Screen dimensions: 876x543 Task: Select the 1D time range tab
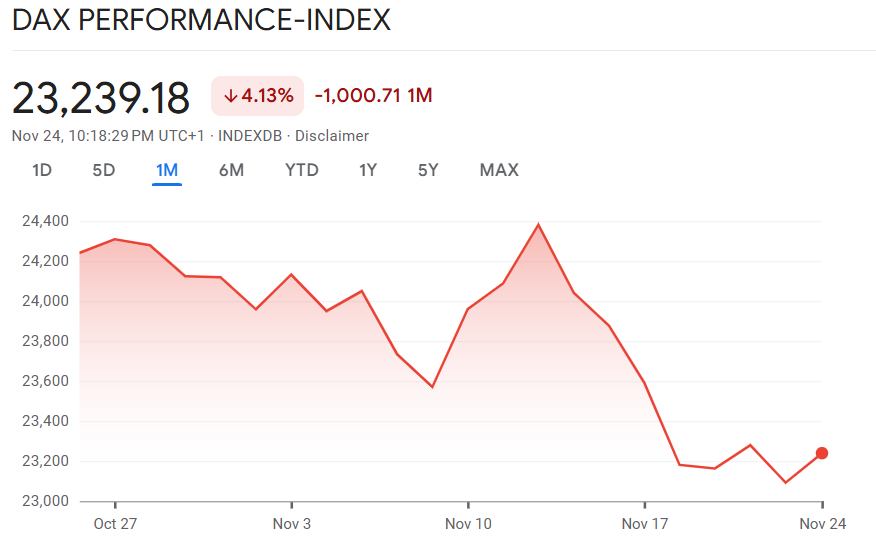point(42,170)
